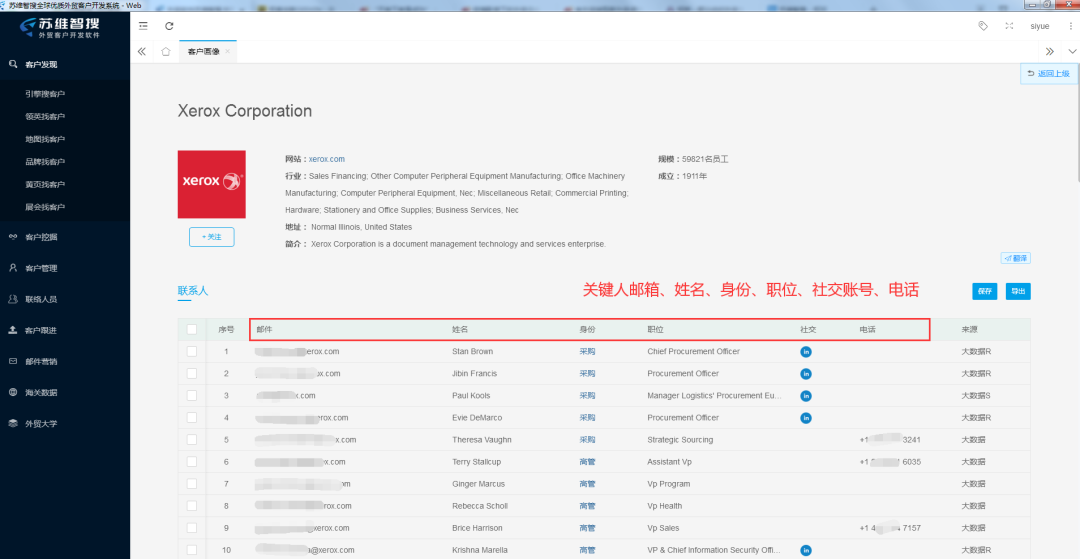Click the 翻译 translate button
1080x559 pixels.
pos(1016,259)
